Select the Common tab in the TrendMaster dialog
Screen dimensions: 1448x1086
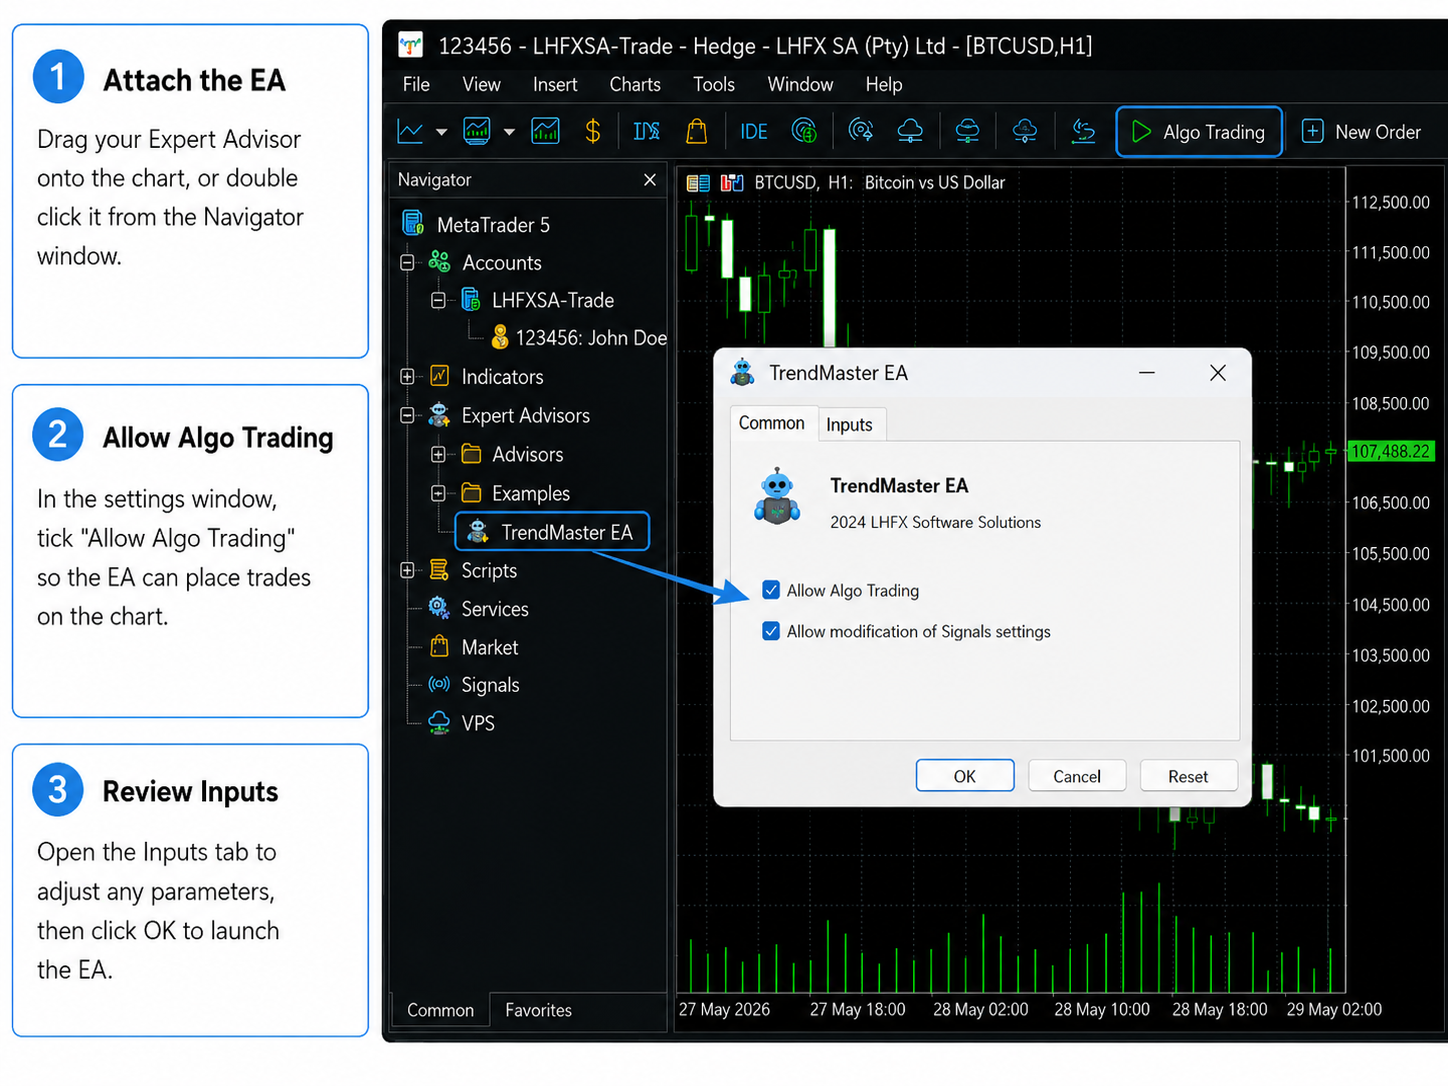pos(772,423)
